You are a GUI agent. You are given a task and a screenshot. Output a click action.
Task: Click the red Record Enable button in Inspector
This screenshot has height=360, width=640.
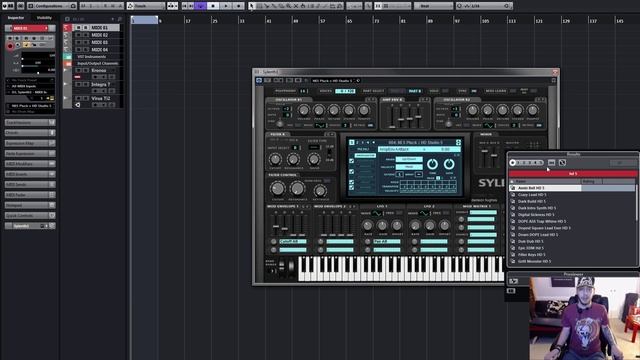click(x=10, y=46)
